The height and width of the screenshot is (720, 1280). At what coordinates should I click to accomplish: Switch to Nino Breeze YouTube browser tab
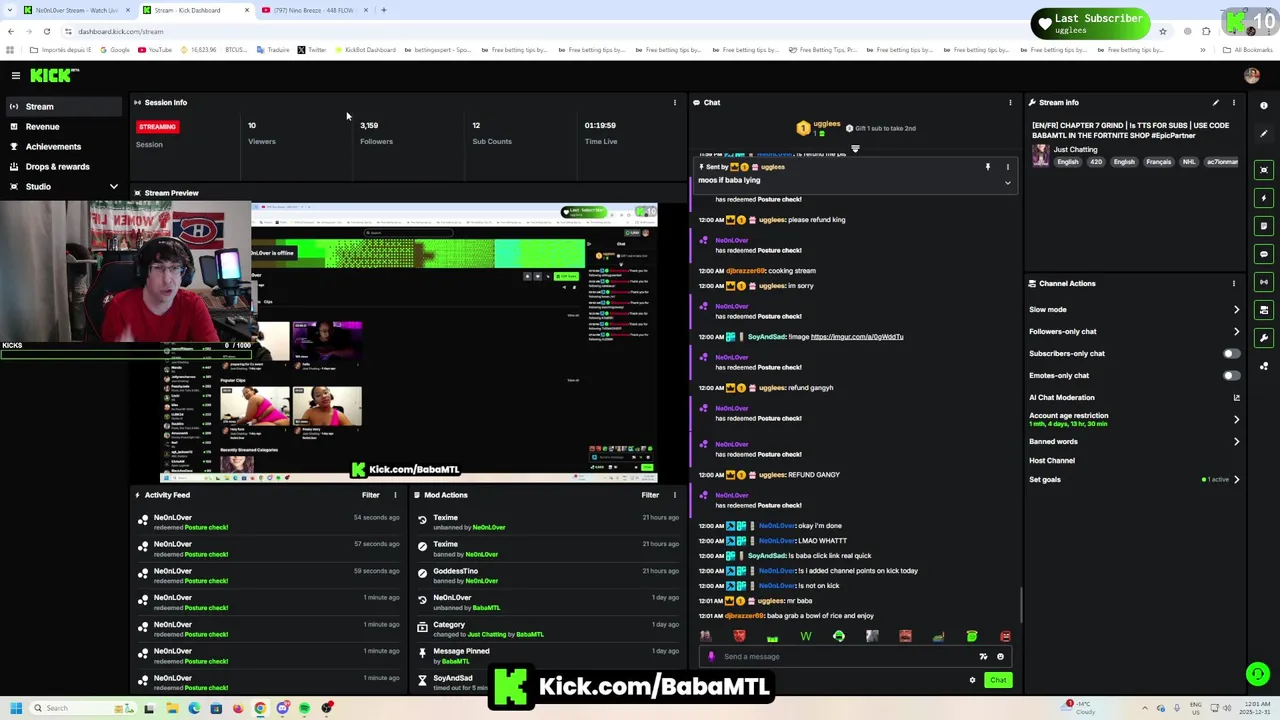pyautogui.click(x=314, y=10)
